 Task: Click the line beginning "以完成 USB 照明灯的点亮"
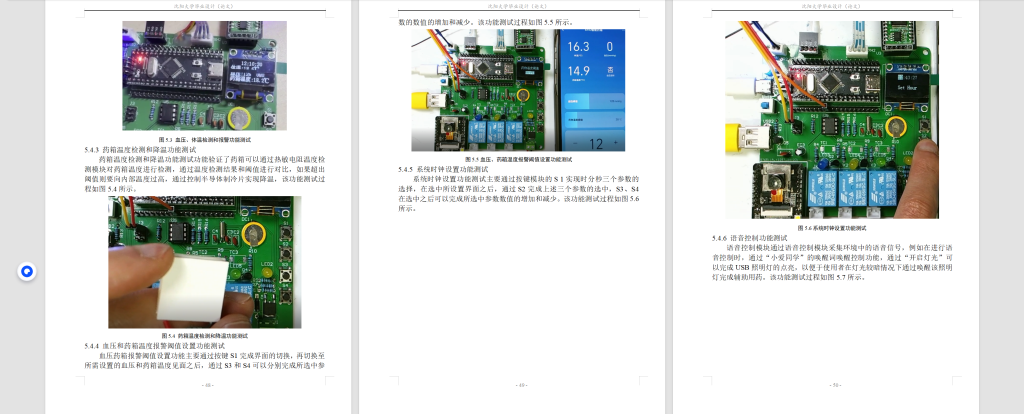click(832, 268)
